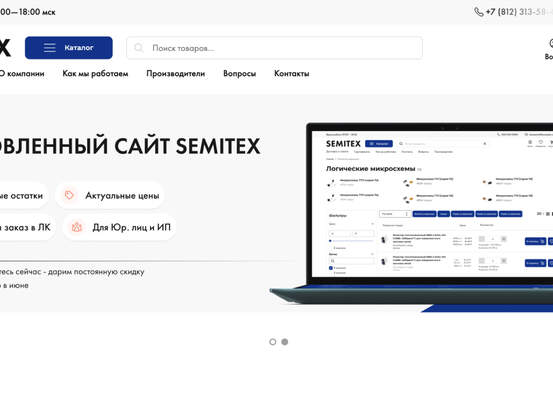The height and width of the screenshot is (411, 553).
Task: Click the people icon beside Для Юр. лиц
Action: point(77,227)
